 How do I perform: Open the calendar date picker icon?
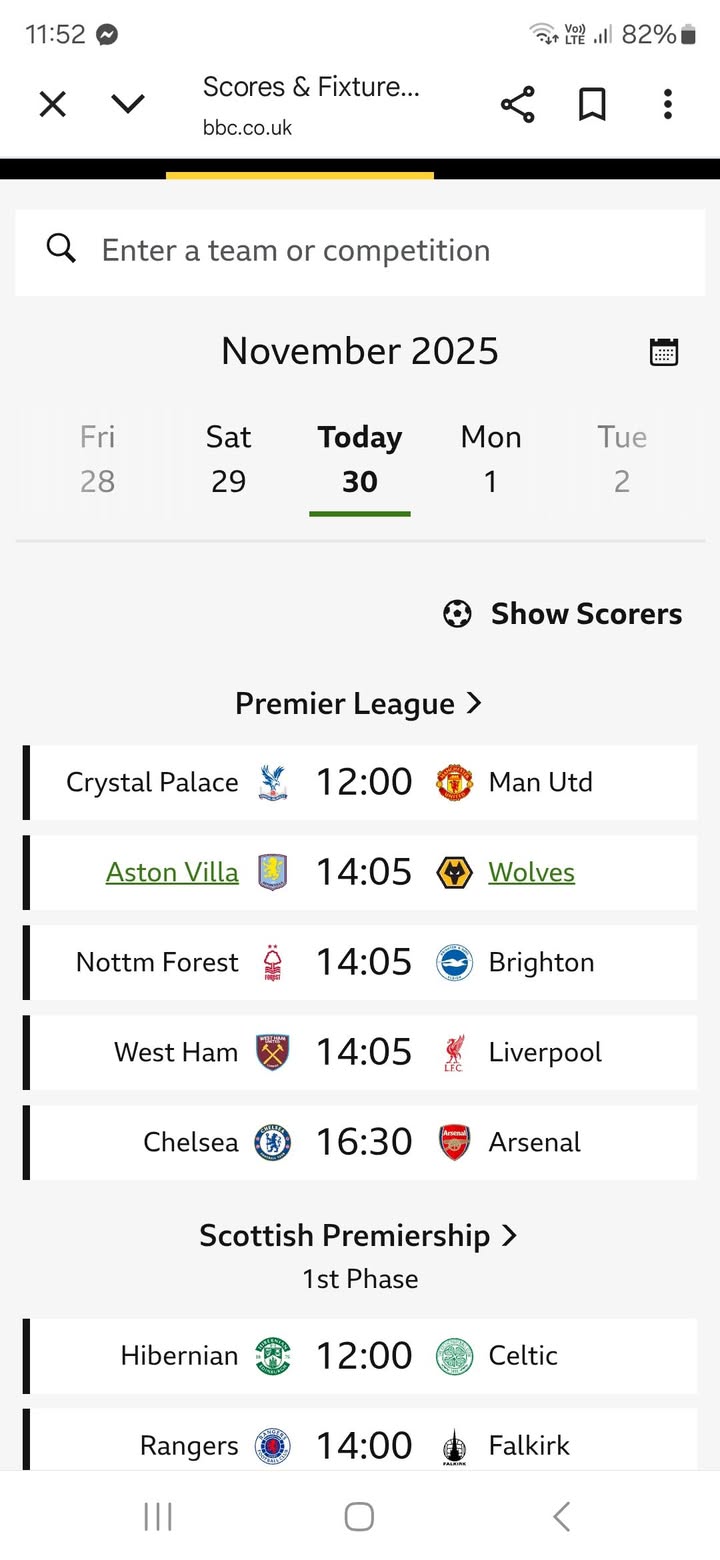point(664,352)
